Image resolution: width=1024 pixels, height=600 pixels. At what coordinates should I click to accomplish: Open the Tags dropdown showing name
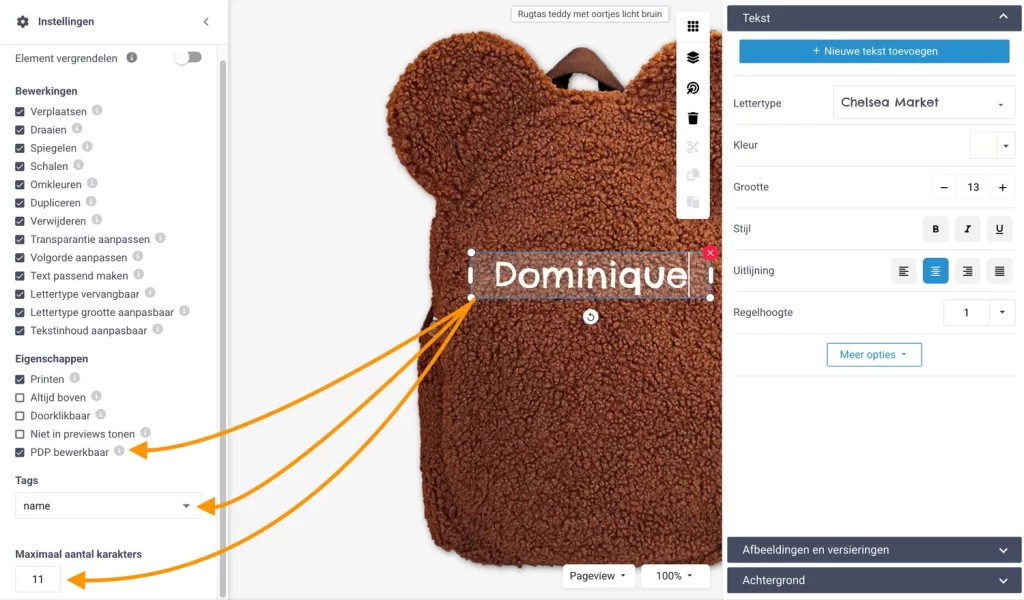point(107,505)
